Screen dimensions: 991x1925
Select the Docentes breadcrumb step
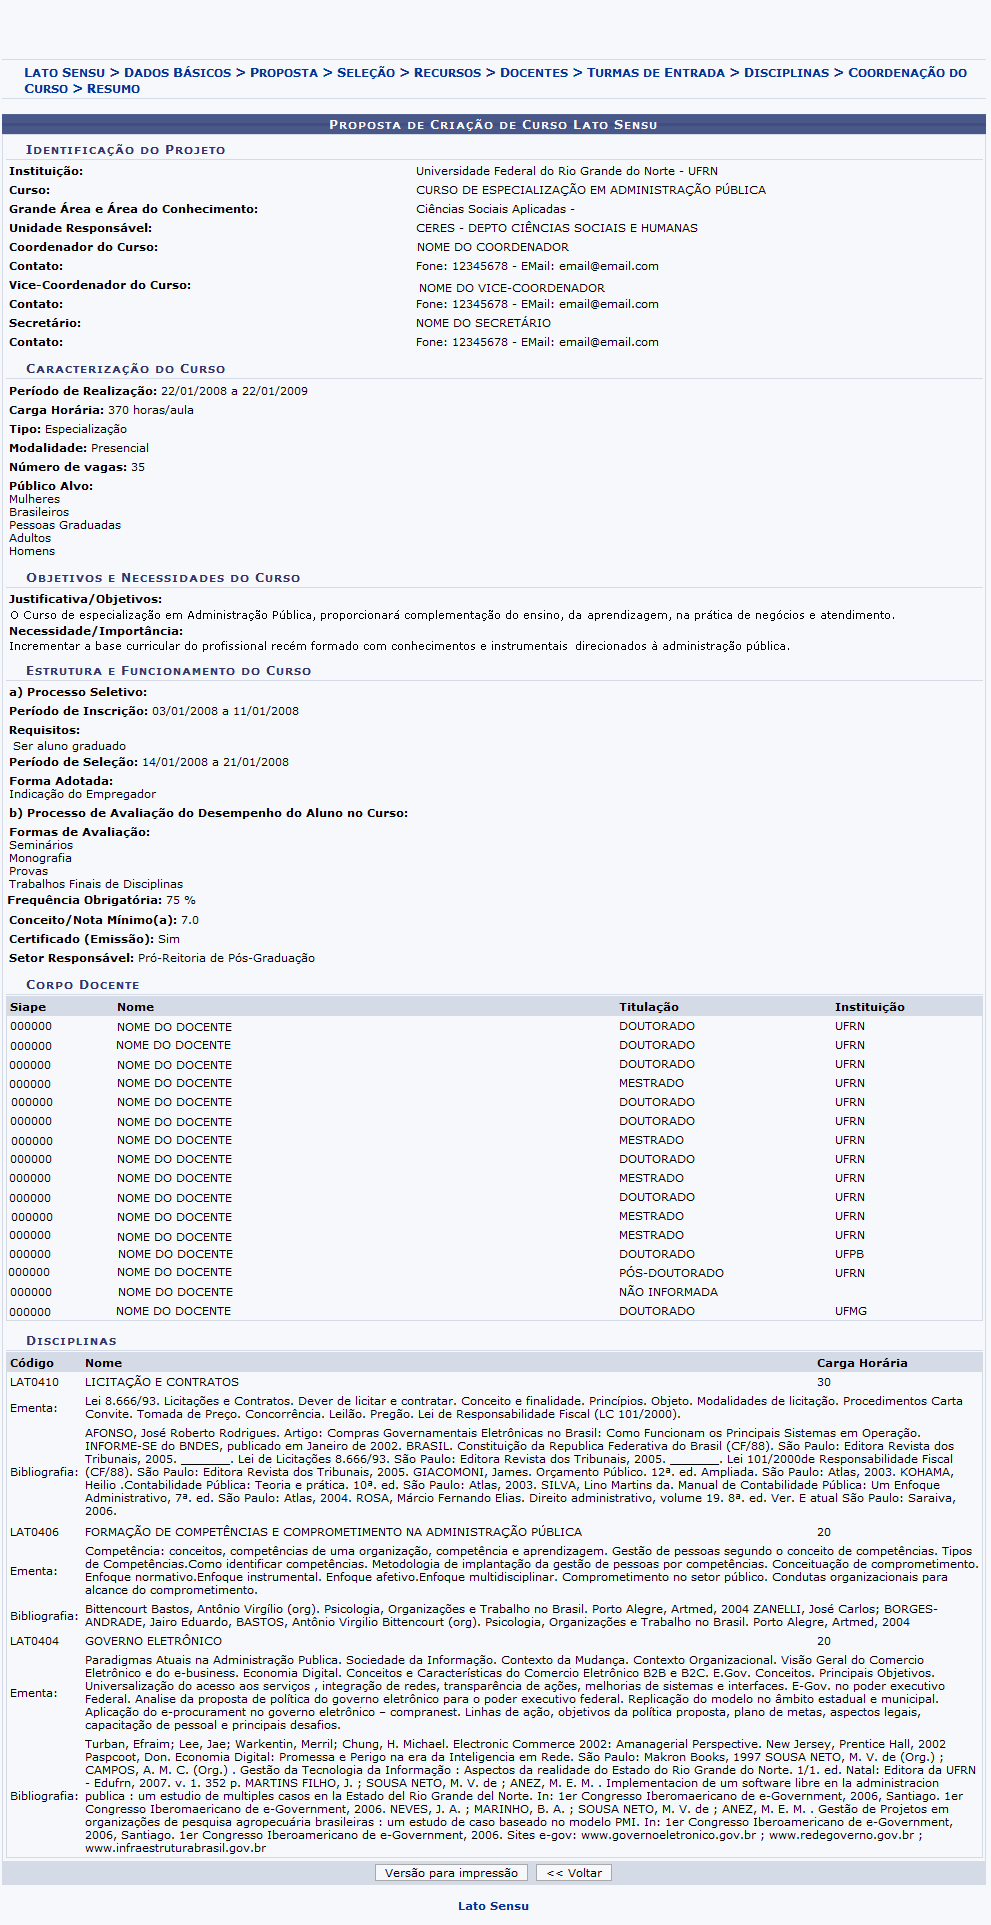point(533,73)
